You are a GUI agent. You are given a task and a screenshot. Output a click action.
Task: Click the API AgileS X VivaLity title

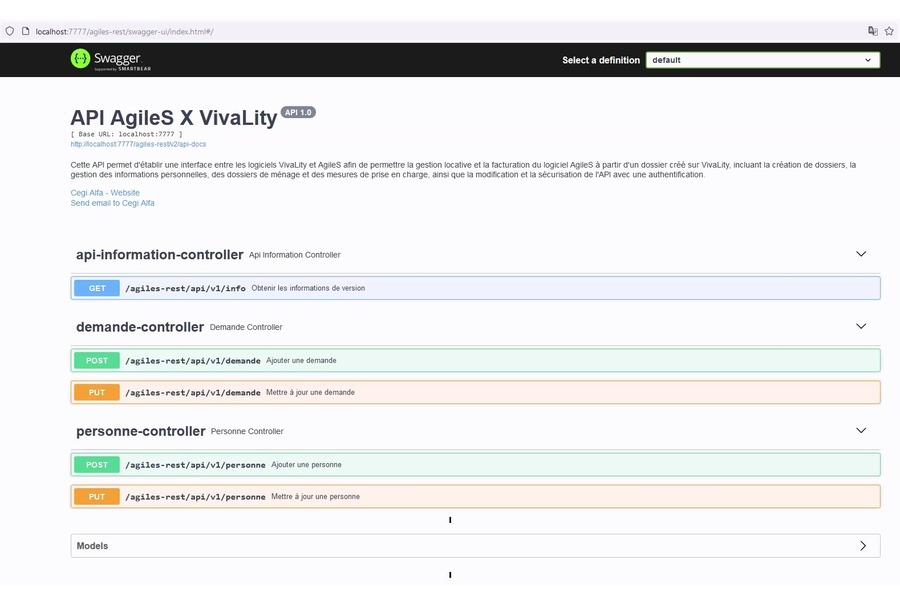tap(174, 118)
